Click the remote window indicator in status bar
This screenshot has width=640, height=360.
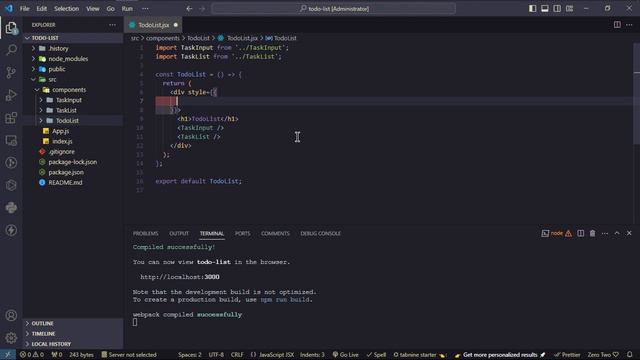pyautogui.click(x=8, y=355)
